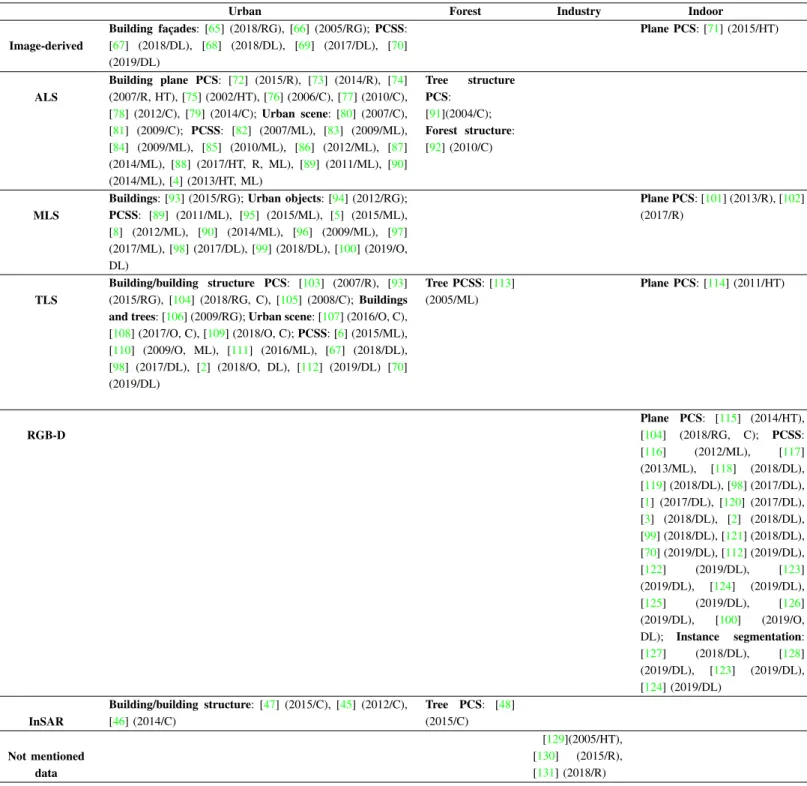Follow citation [105] dated 2008/C
The height and width of the screenshot is (786, 807).
tap(289, 300)
